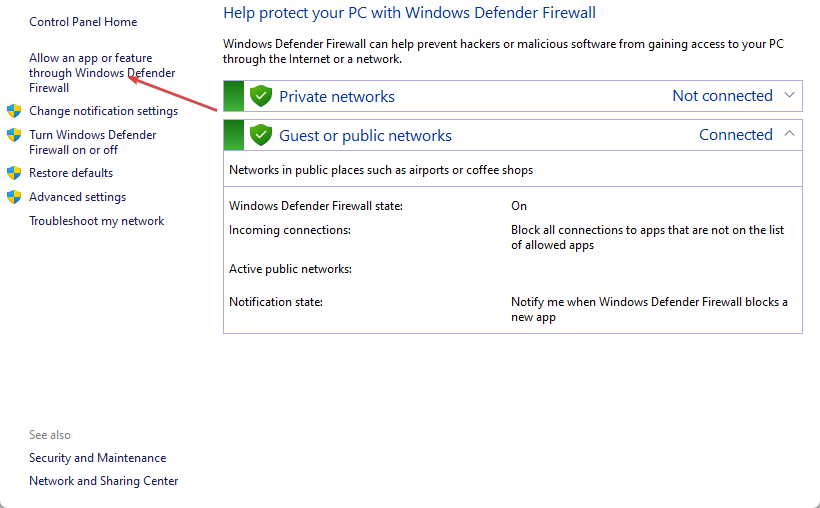Click green shield icon for Guest or public networks

point(261,135)
